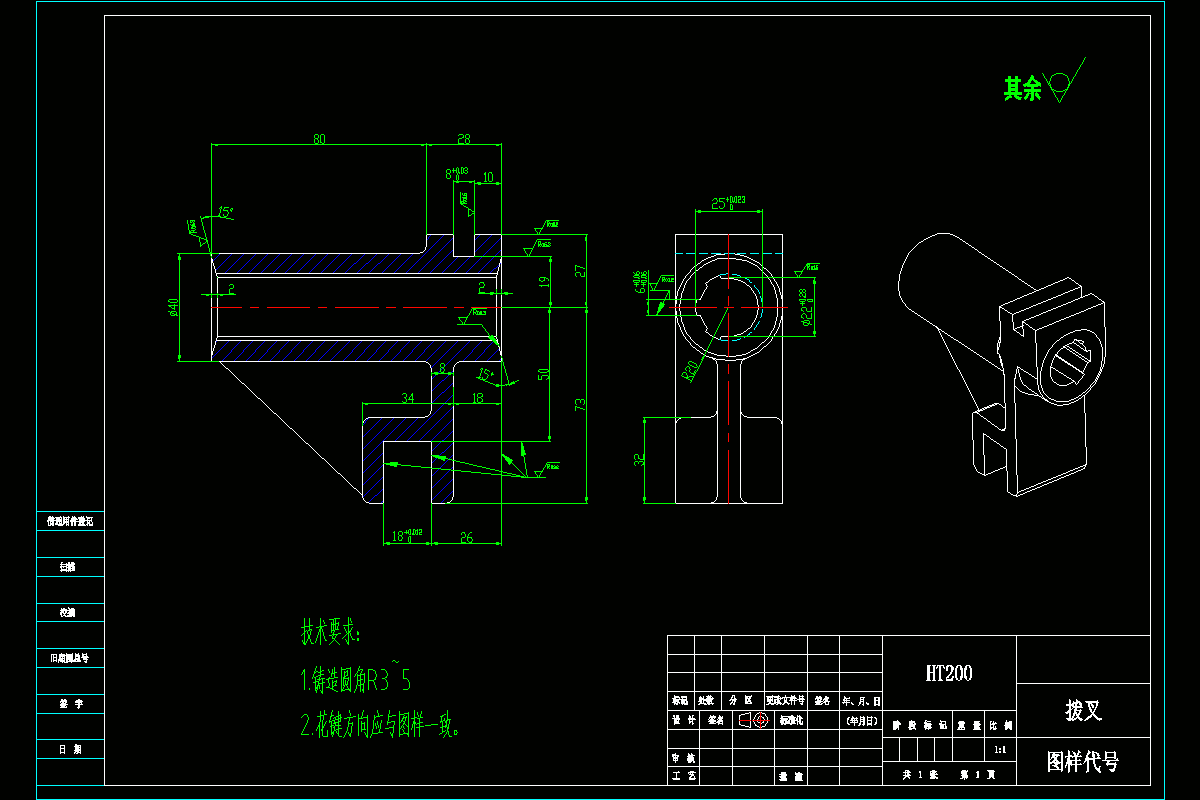Screen dimensions: 1200x800
Task: Click the 18 toleranced slot width dimension
Action: click(407, 537)
